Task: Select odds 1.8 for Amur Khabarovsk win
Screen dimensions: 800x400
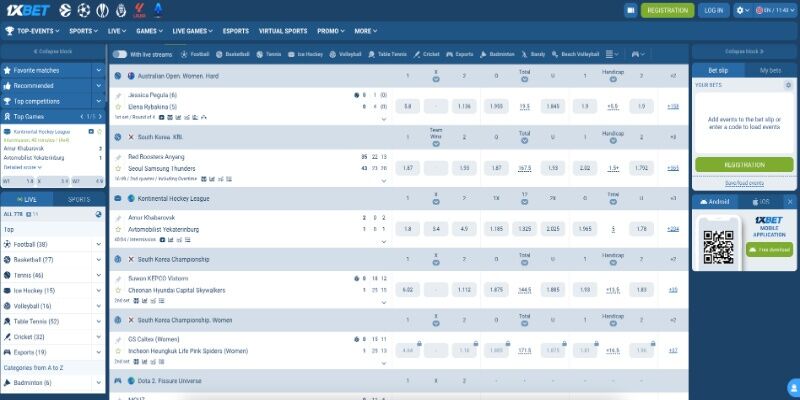Action: 408,229
